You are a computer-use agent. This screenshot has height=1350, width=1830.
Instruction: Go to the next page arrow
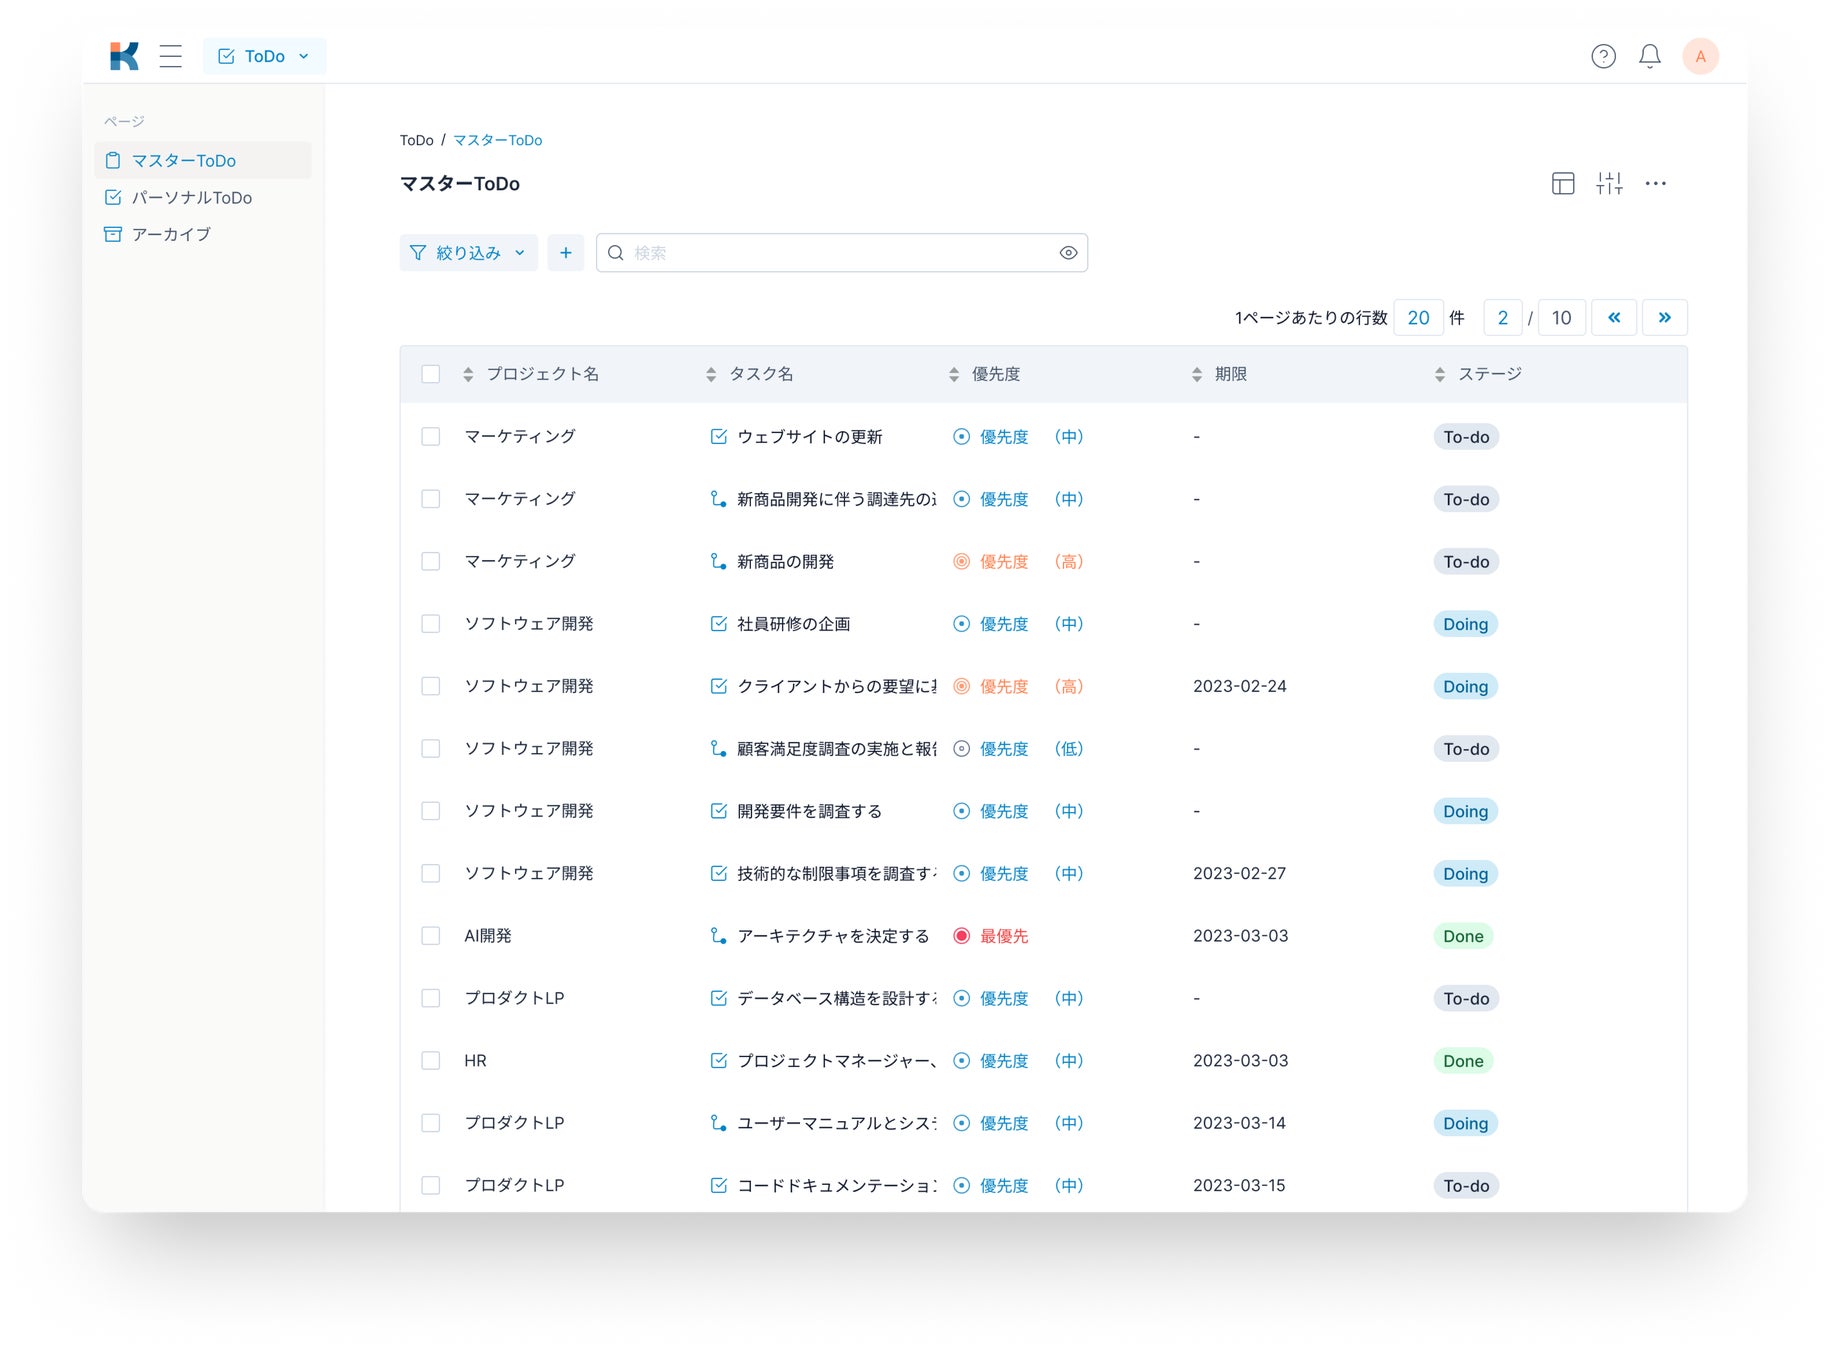[1664, 318]
